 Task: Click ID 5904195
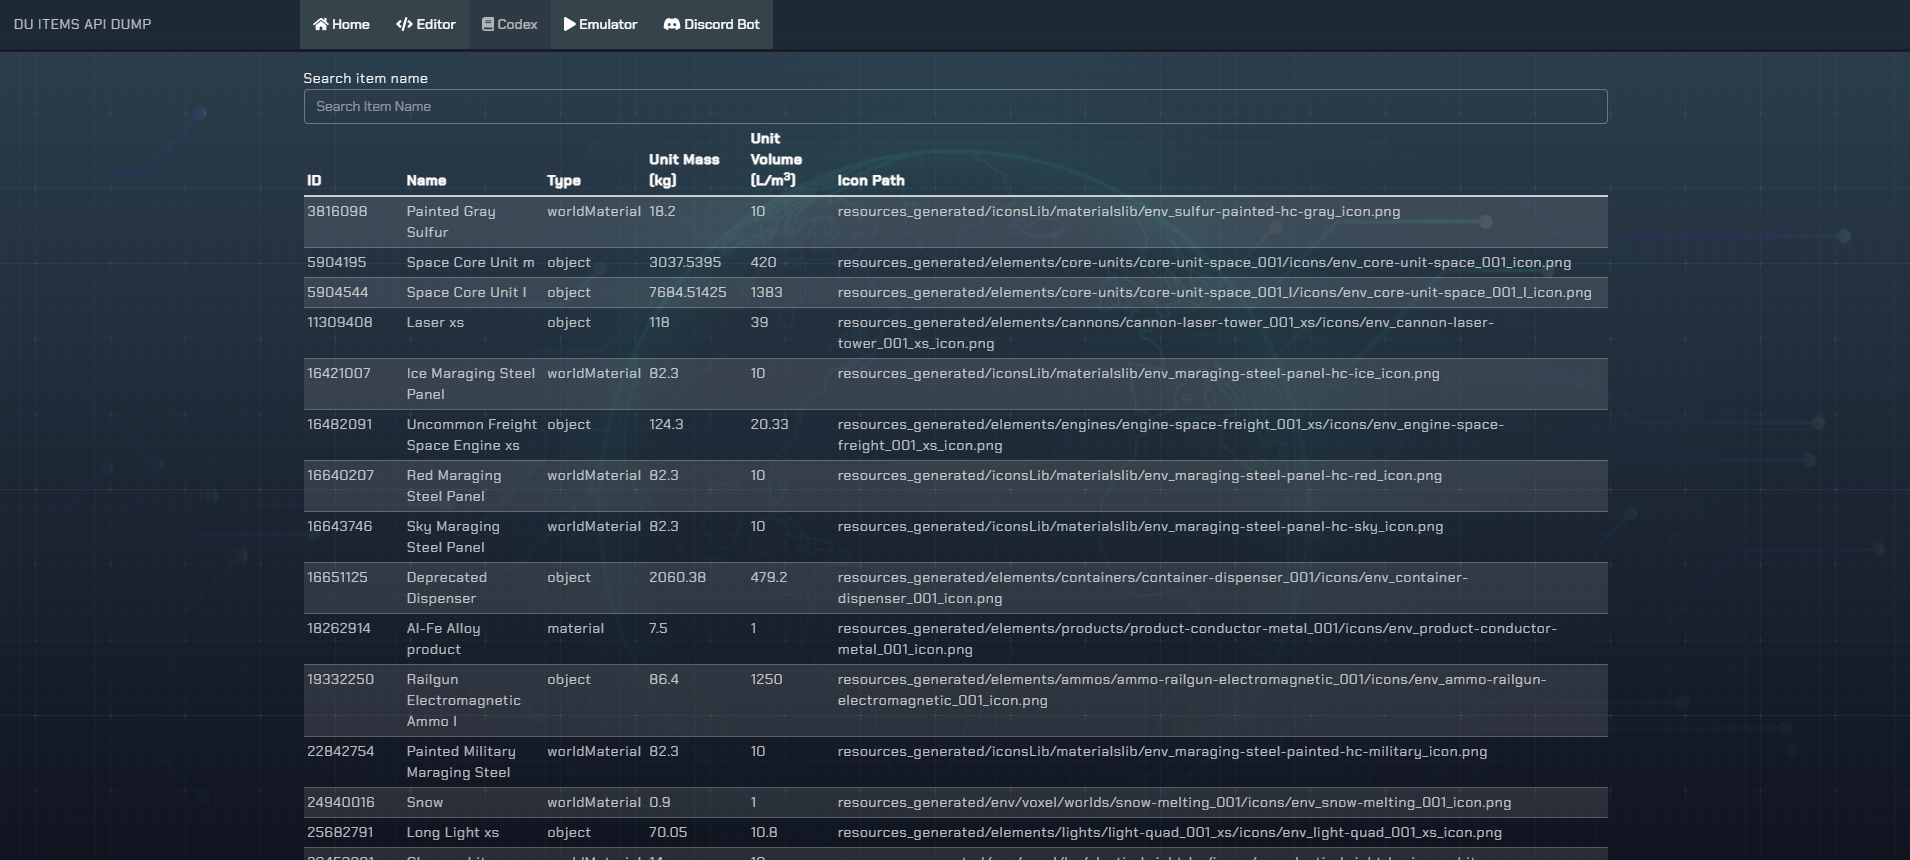pos(337,262)
